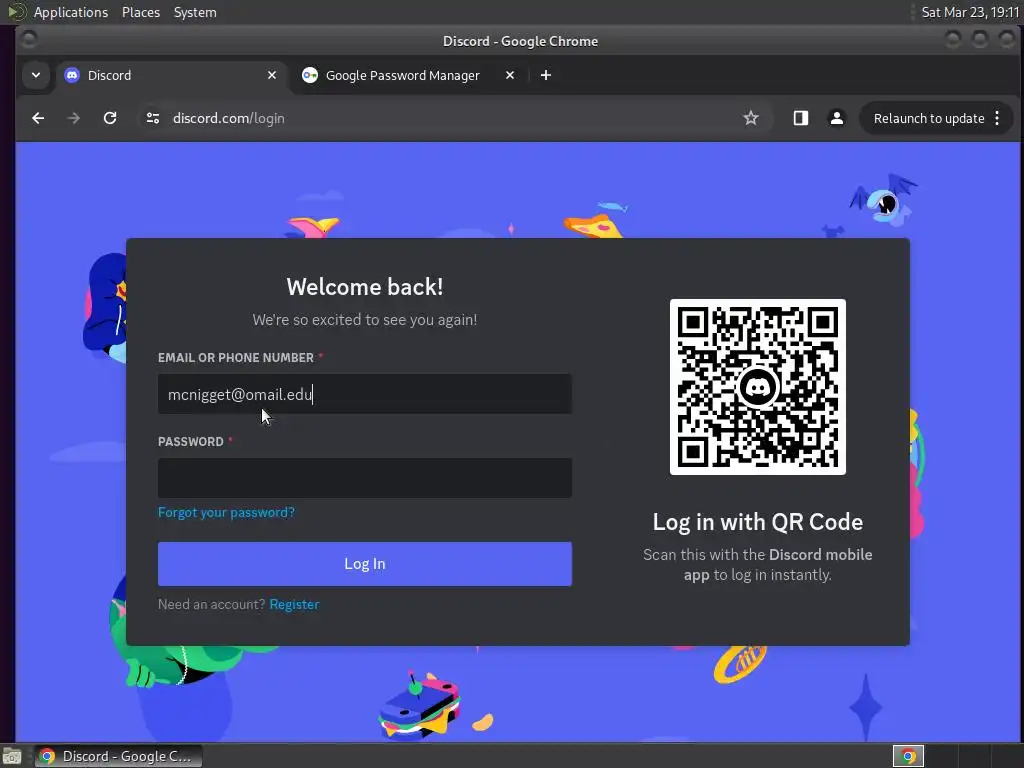Click the Discord favicon in the tab
Screen dimensions: 1024x768
tap(72, 75)
